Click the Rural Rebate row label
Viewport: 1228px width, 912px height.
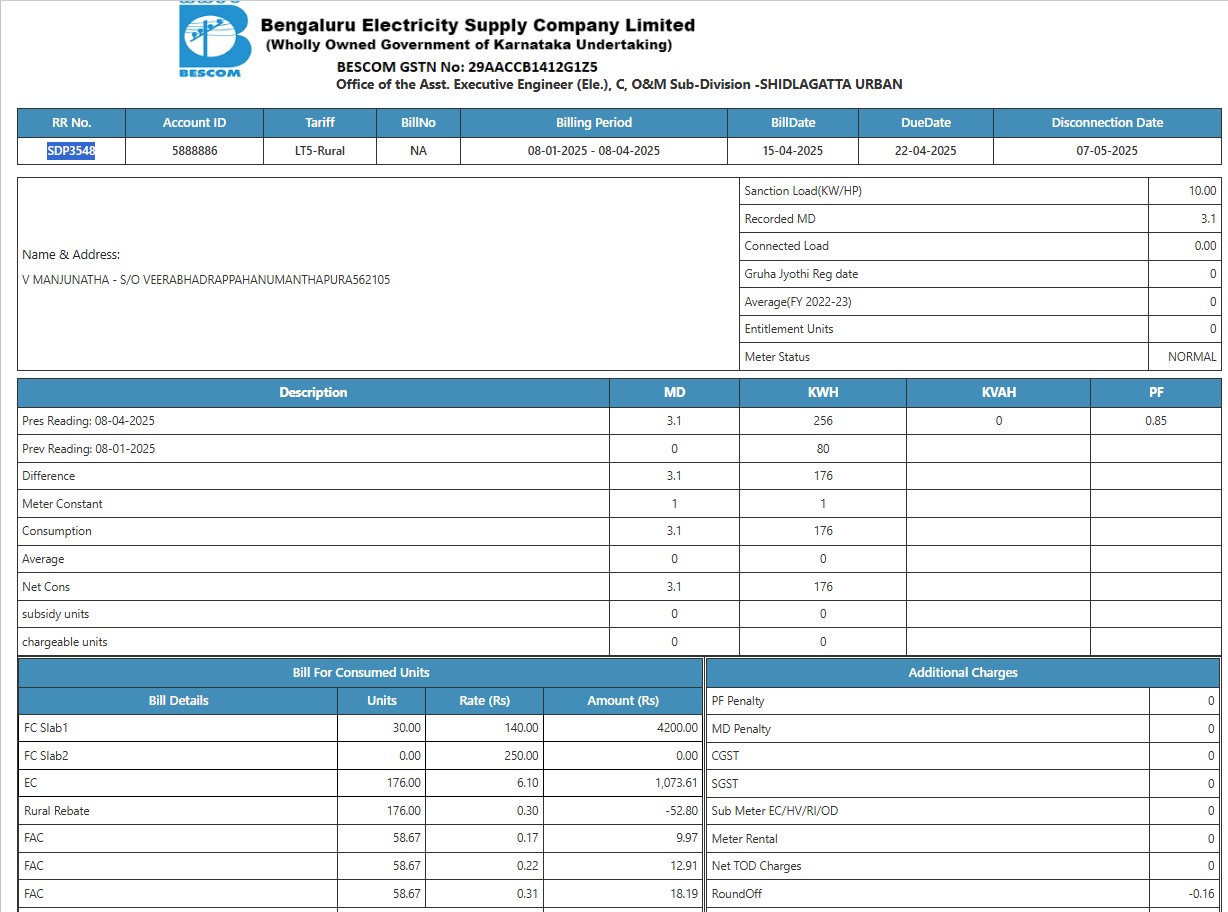click(x=57, y=811)
